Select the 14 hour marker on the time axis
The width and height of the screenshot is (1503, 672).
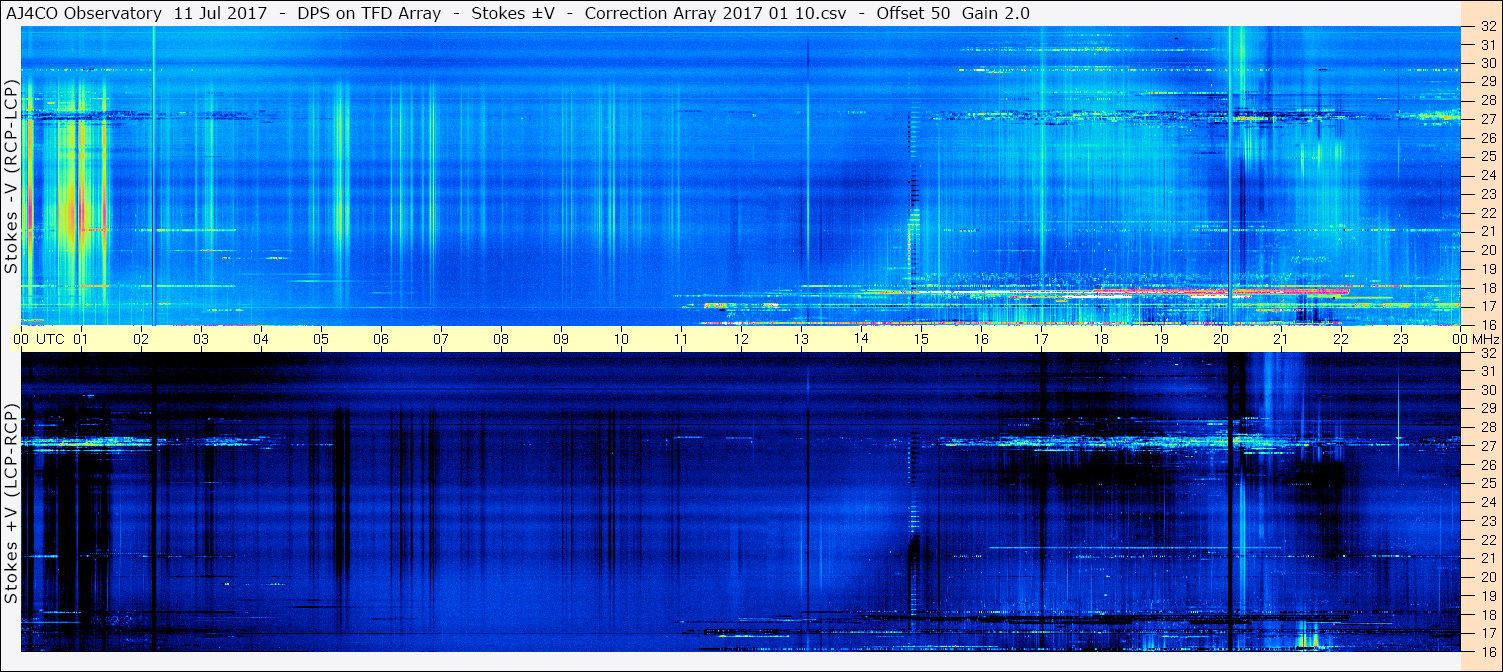point(861,339)
